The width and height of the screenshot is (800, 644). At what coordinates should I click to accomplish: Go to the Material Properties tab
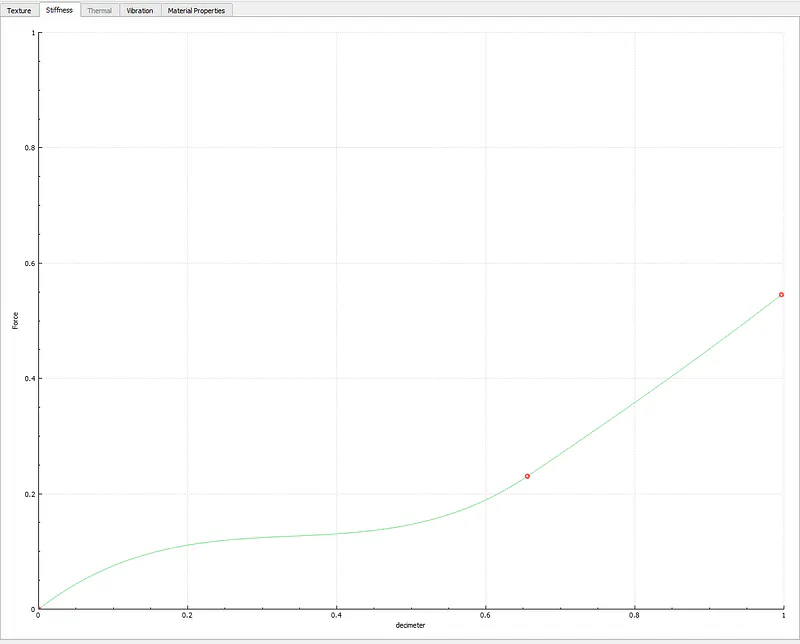pyautogui.click(x=196, y=10)
